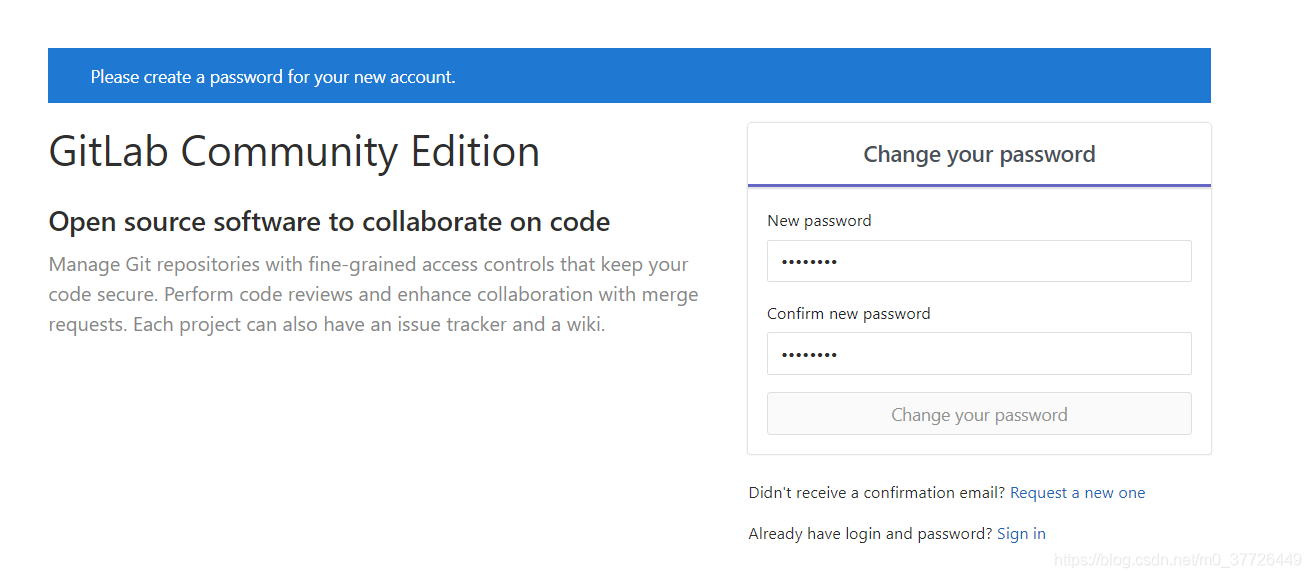Click the purple underline below the tab header
The width and height of the screenshot is (1311, 578).
[979, 186]
